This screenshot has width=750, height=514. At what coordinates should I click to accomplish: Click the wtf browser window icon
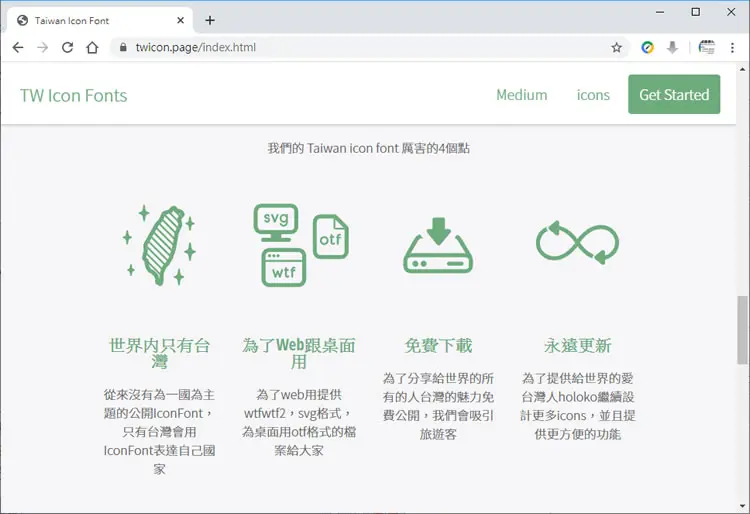284,268
